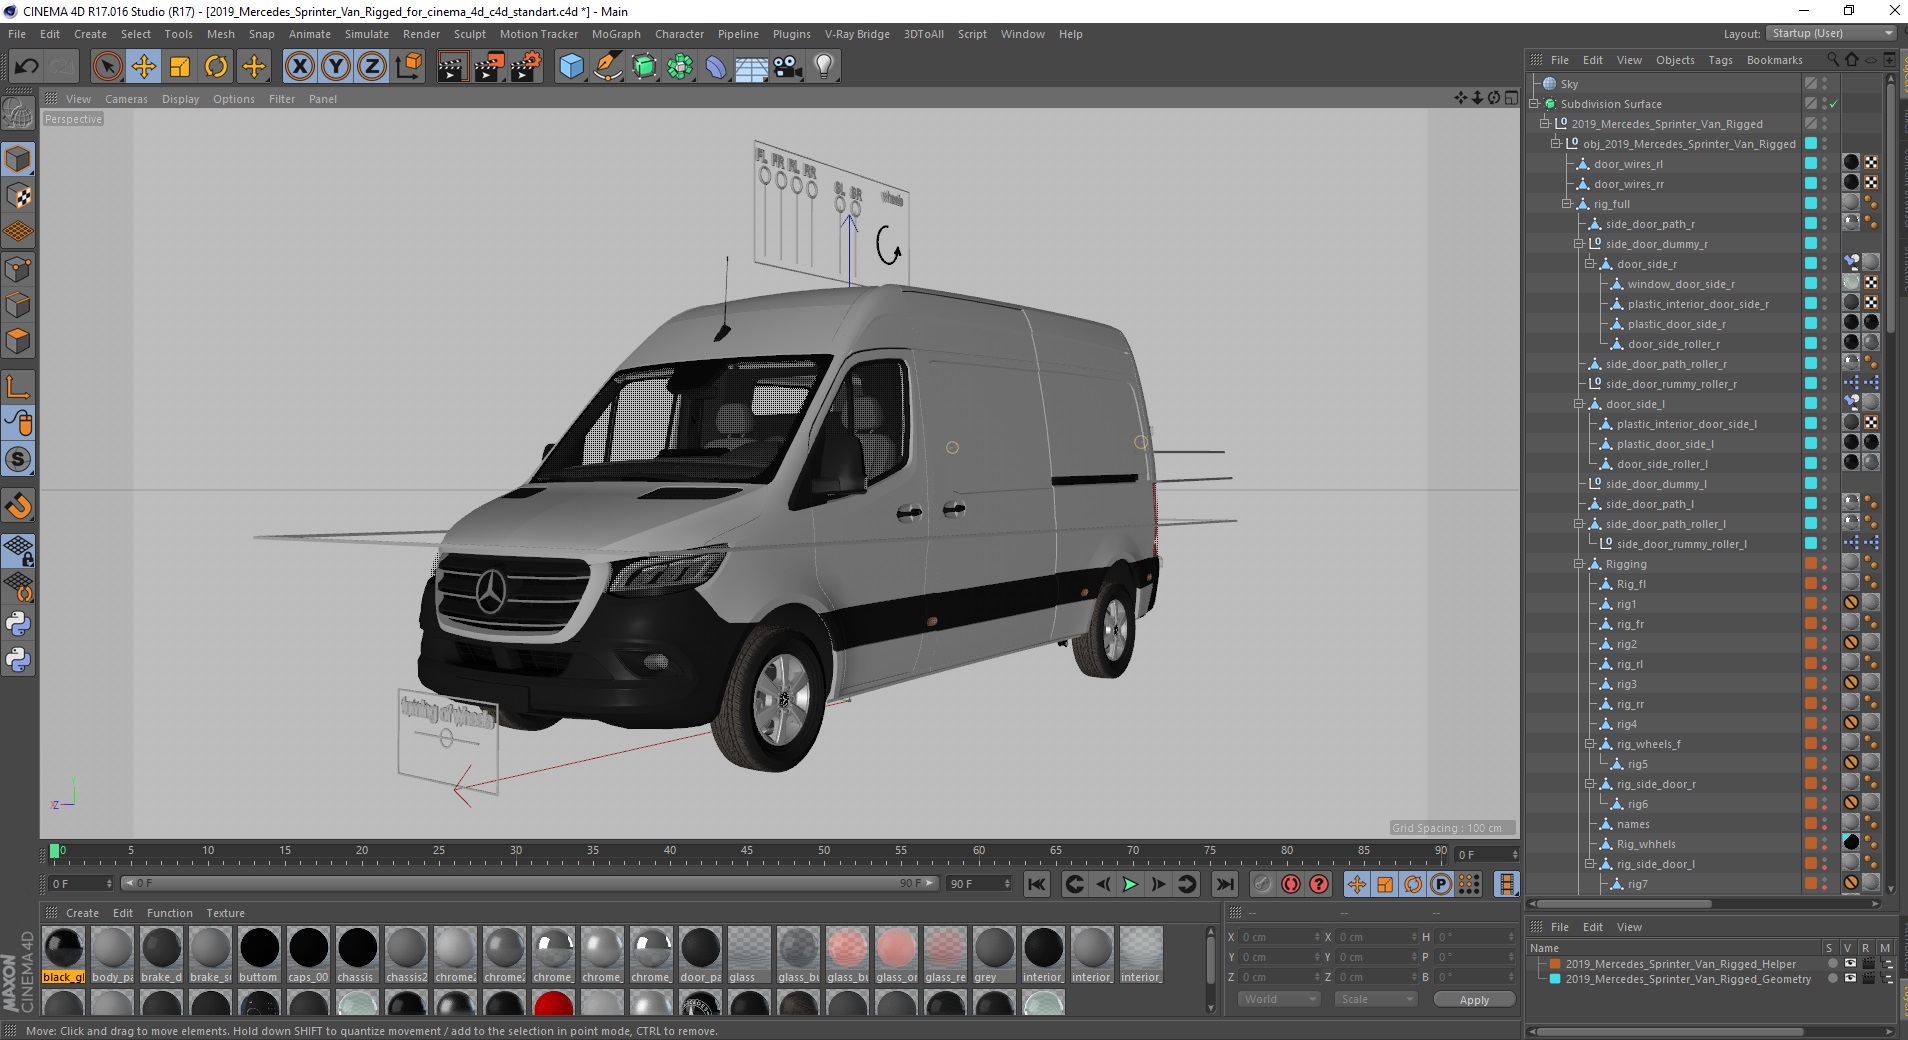This screenshot has height=1040, width=1908.
Task: Add a camera object icon
Action: [787, 67]
